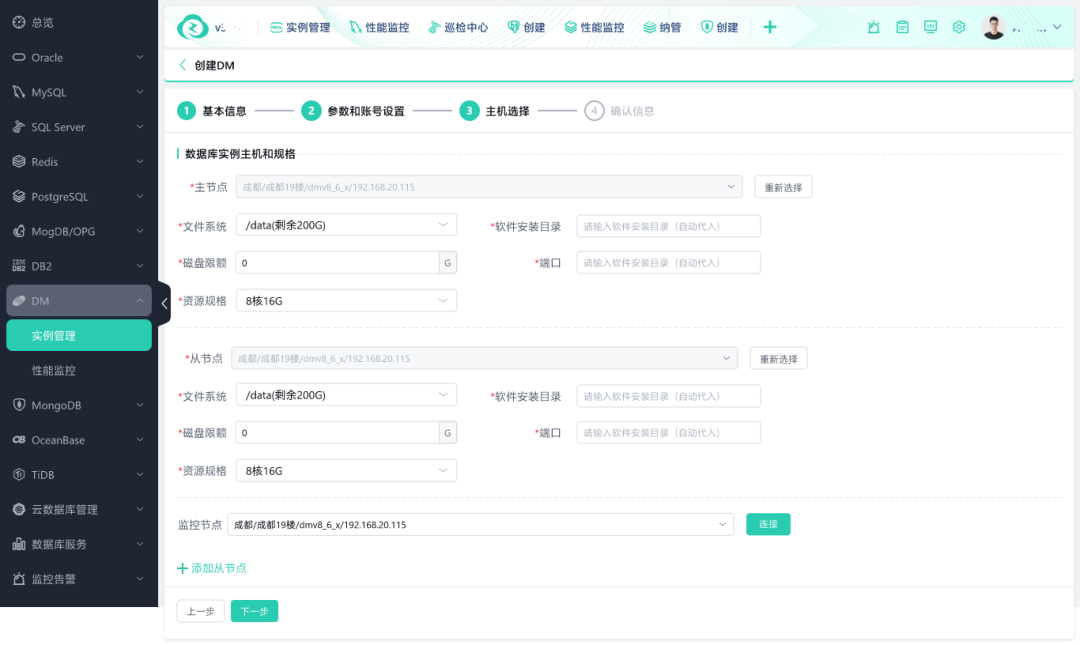Screen dimensions: 1080x645
Task: Focus main node 磁盘限额 input
Action: (x=338, y=263)
